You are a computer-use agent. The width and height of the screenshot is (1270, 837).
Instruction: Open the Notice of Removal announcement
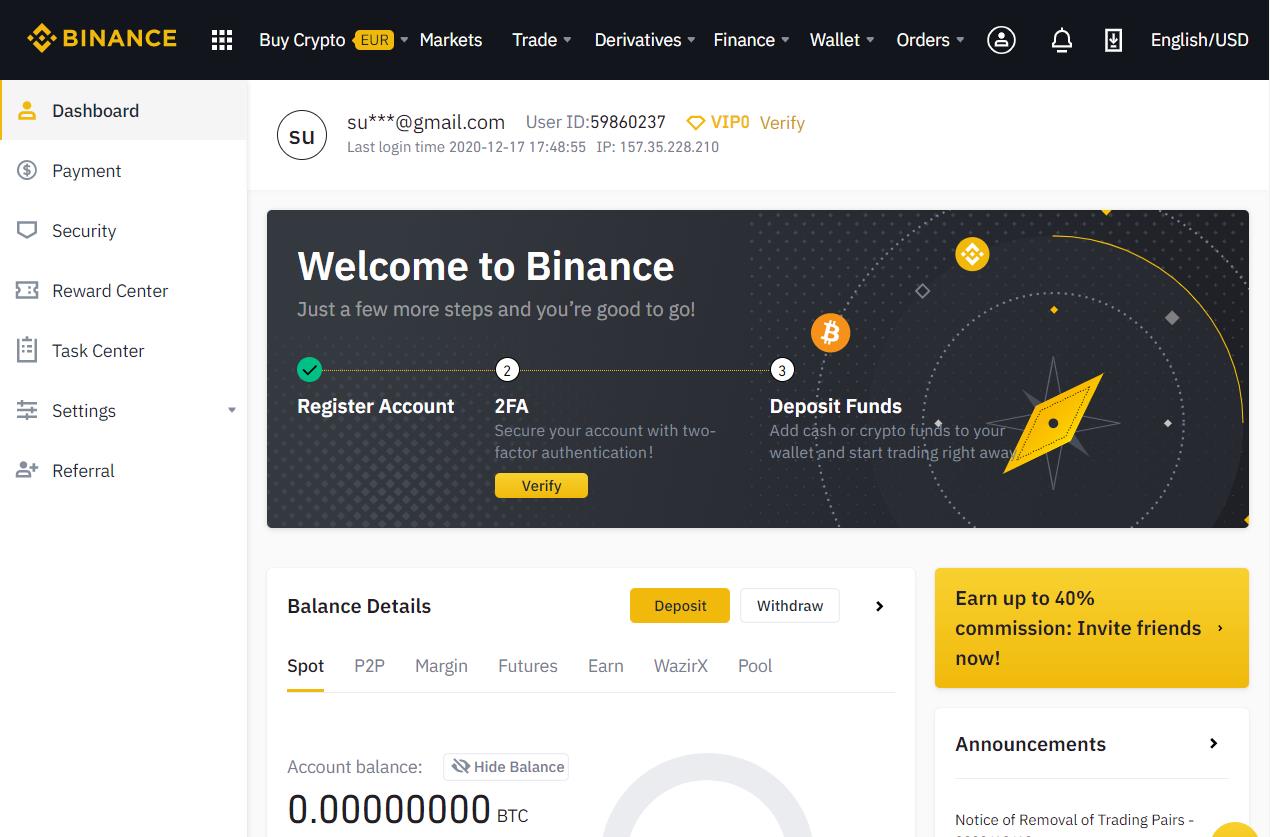pyautogui.click(x=1074, y=820)
